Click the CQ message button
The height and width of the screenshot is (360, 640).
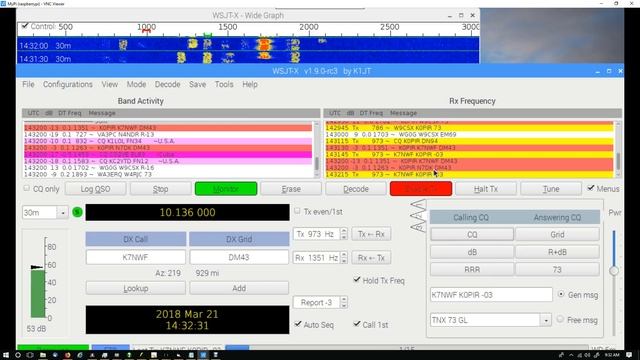(x=472, y=235)
